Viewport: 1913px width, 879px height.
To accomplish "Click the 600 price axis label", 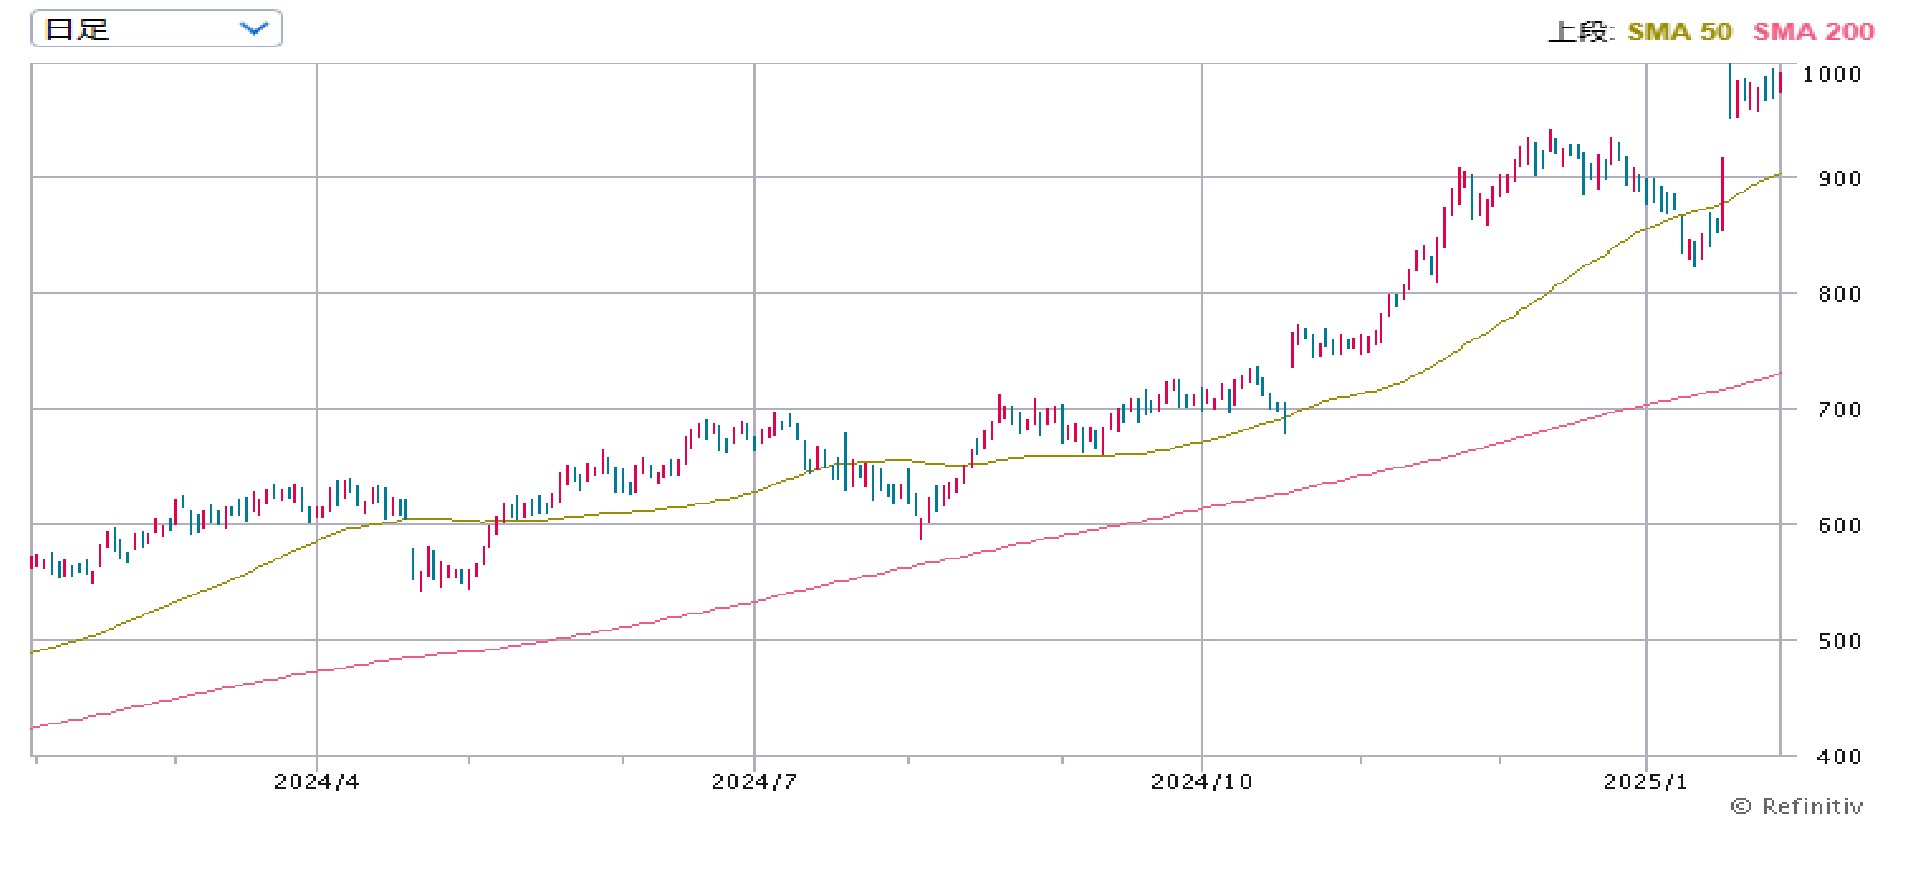I will (x=1839, y=526).
